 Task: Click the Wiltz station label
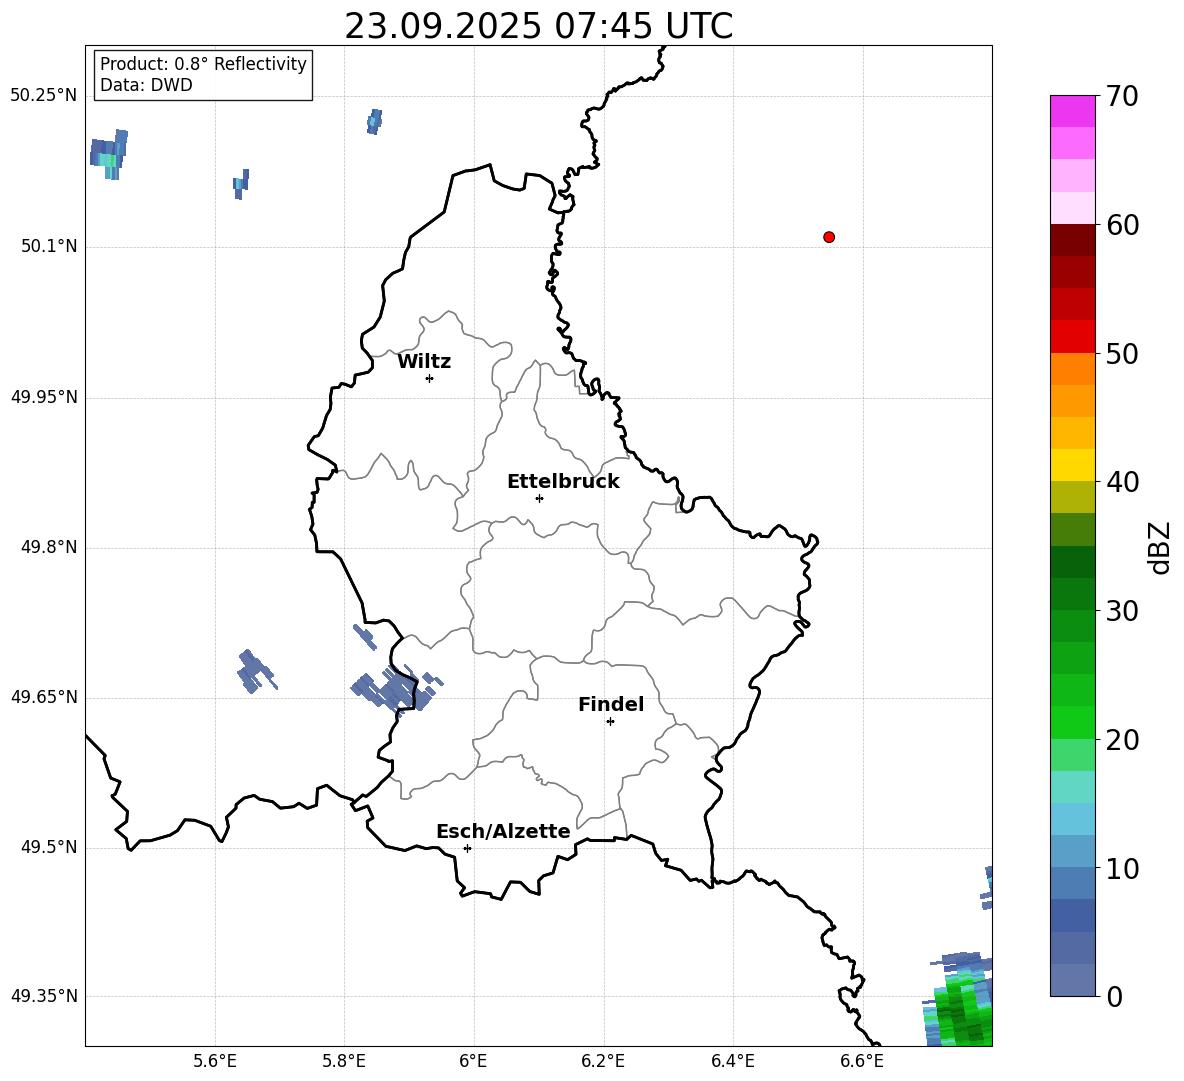pos(424,362)
